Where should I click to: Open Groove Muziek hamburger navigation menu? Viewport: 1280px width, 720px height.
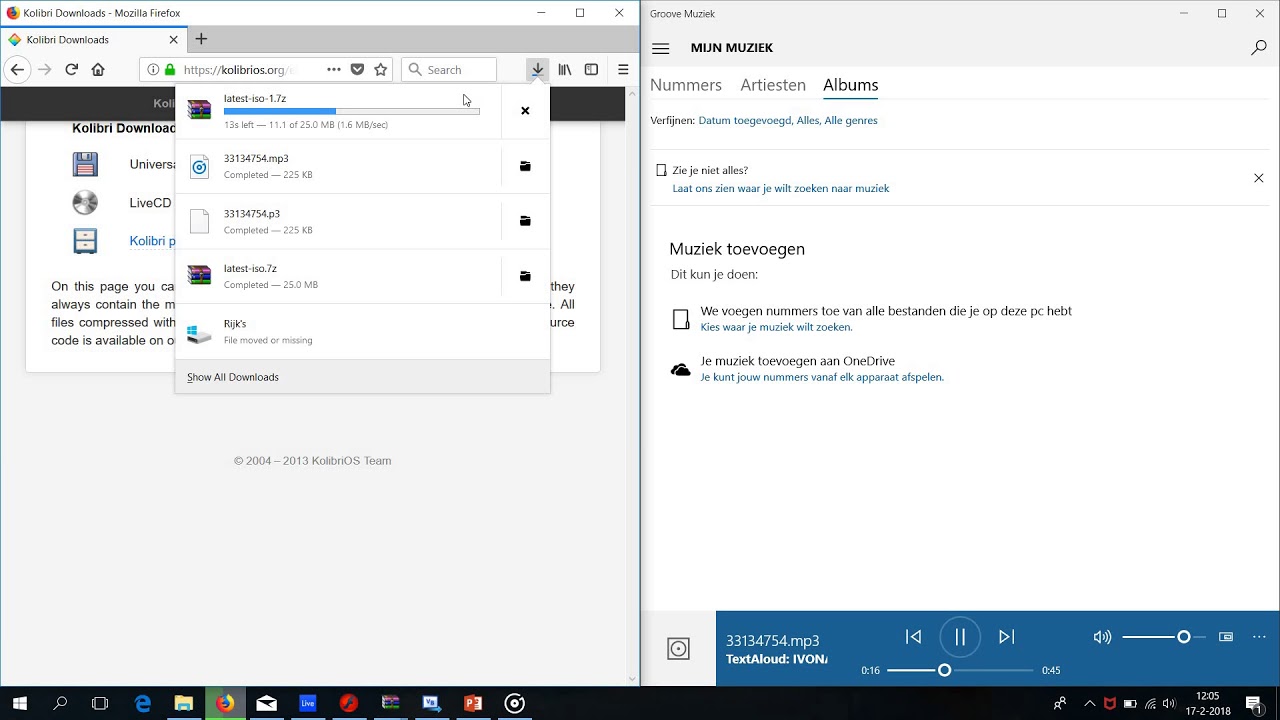660,48
